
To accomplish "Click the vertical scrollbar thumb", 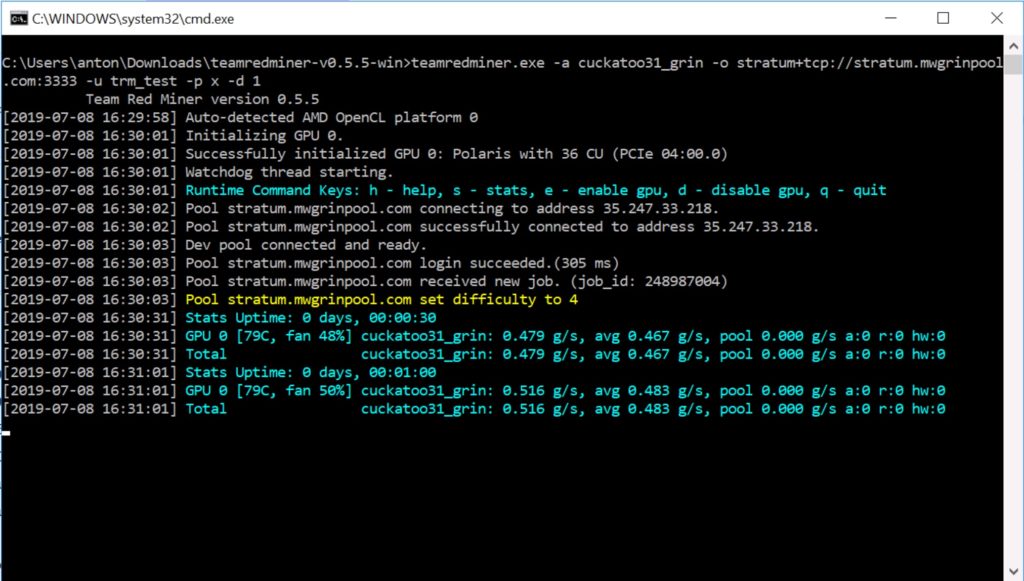I will (x=1014, y=64).
